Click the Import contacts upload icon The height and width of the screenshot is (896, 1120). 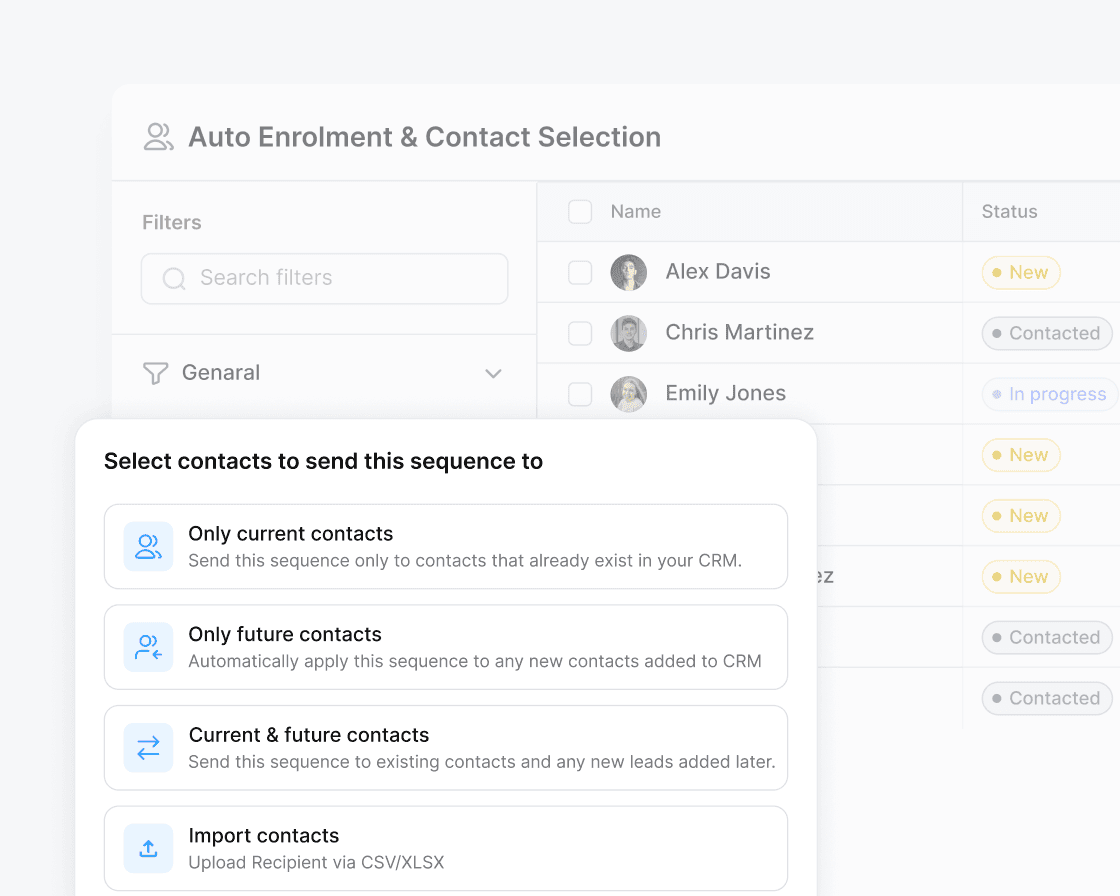tap(148, 848)
